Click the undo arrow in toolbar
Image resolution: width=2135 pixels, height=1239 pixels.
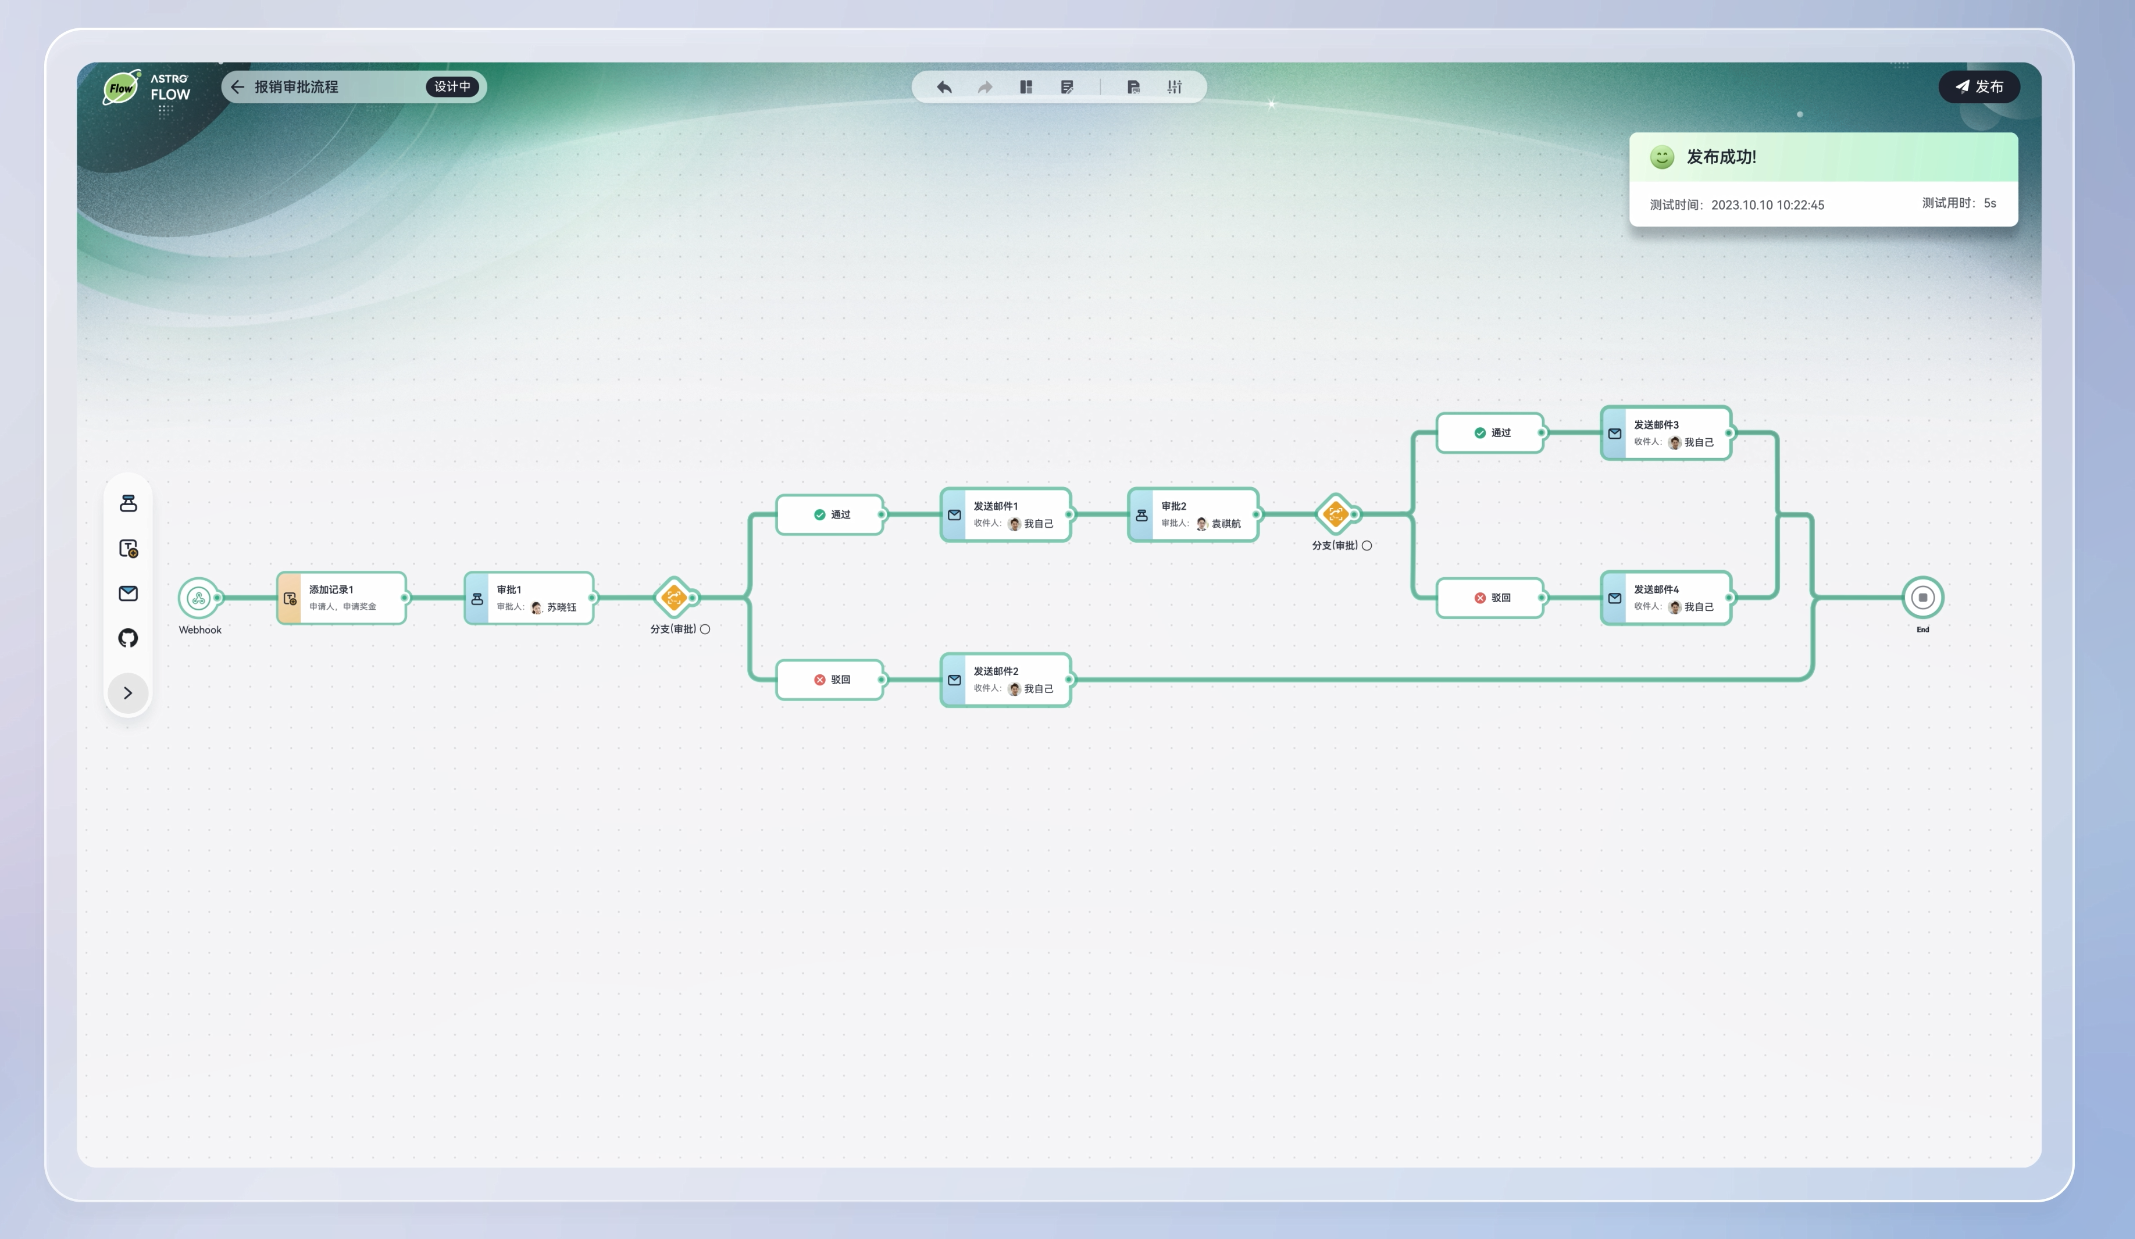(x=944, y=87)
